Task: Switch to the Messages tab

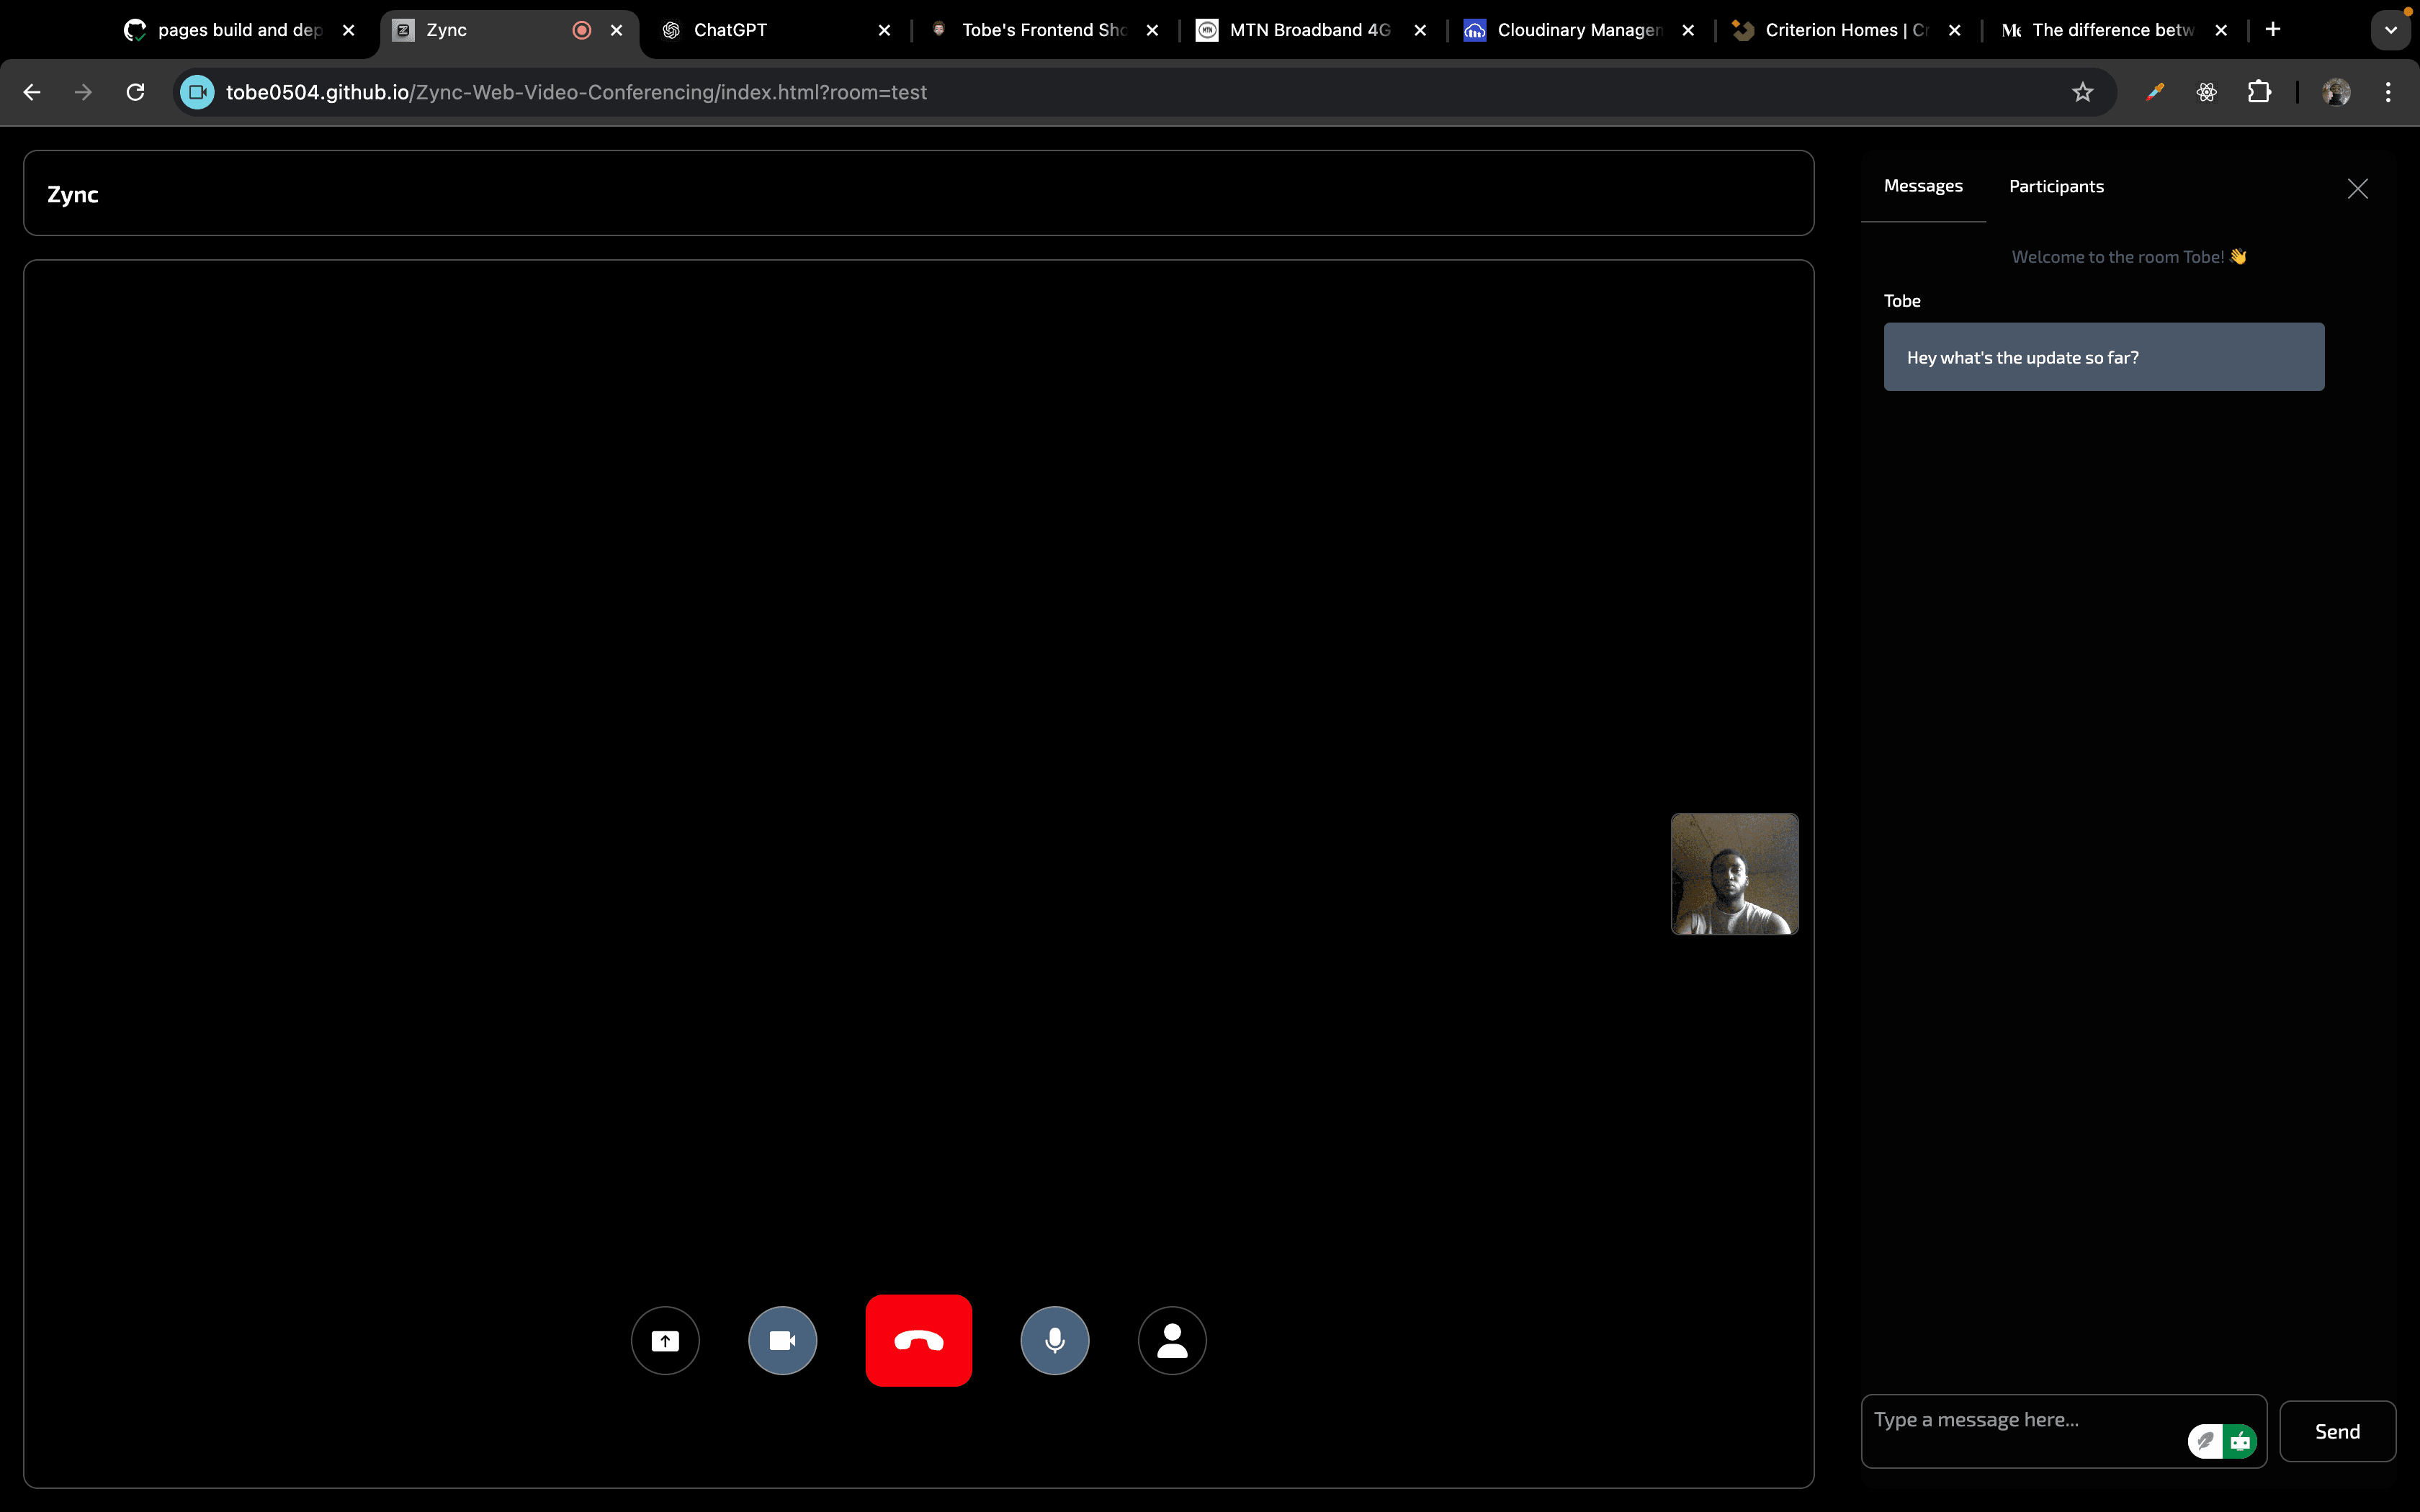Action: [1923, 186]
